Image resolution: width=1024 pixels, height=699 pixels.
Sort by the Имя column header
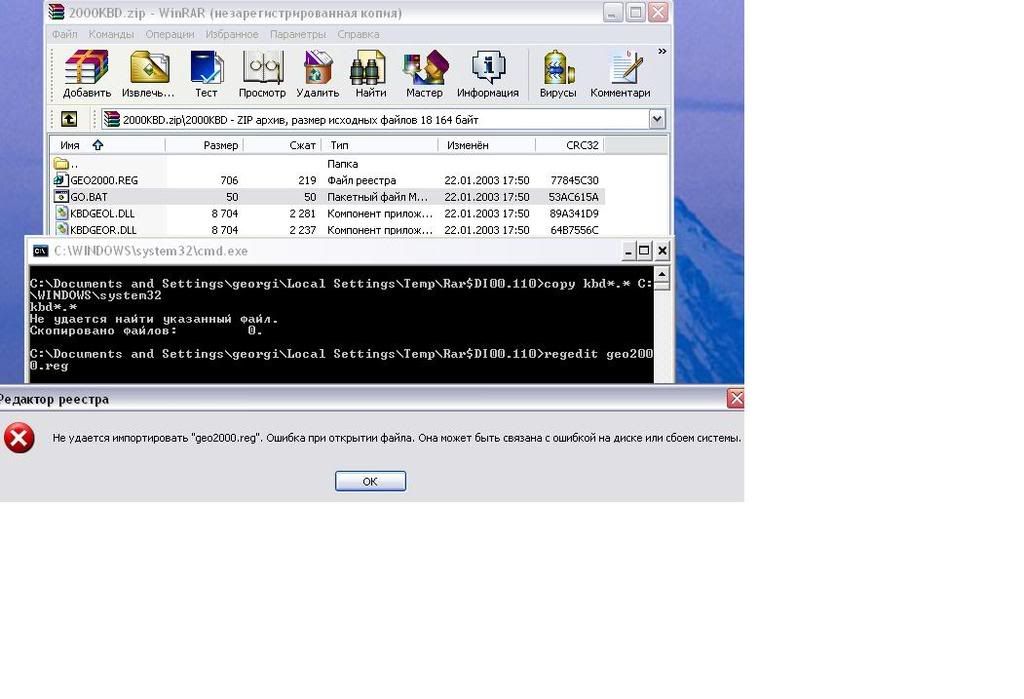coord(107,145)
